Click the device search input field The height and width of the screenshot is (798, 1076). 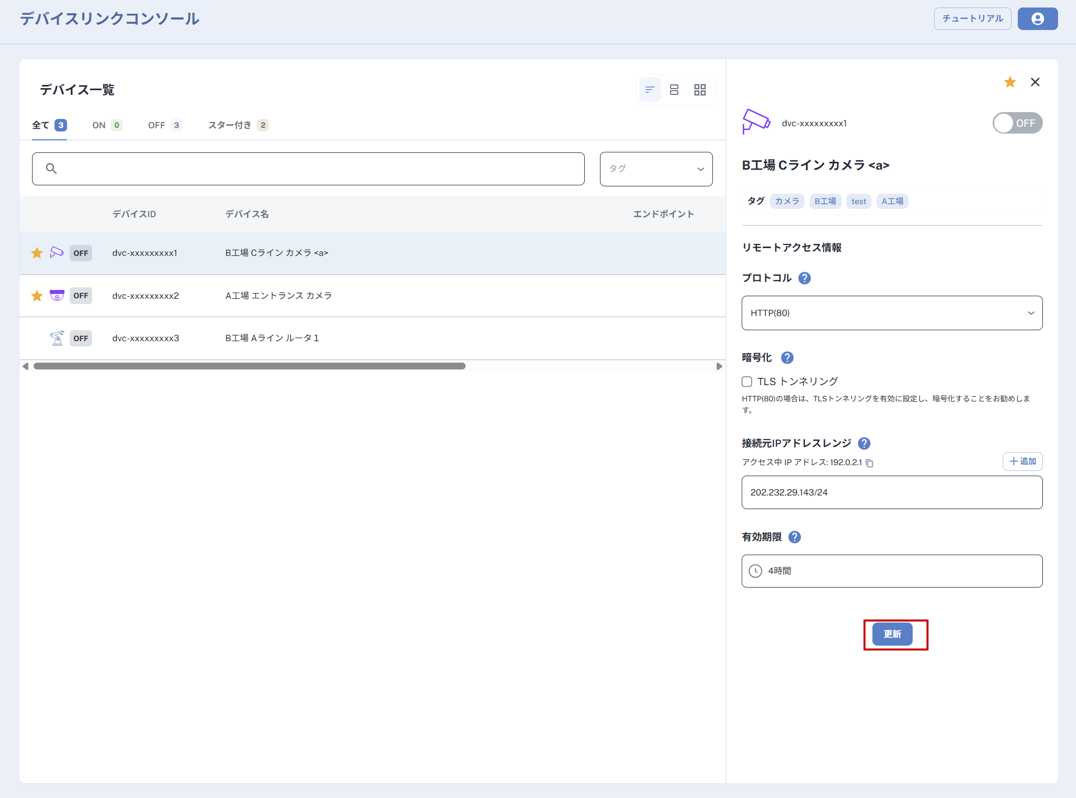[x=308, y=169]
